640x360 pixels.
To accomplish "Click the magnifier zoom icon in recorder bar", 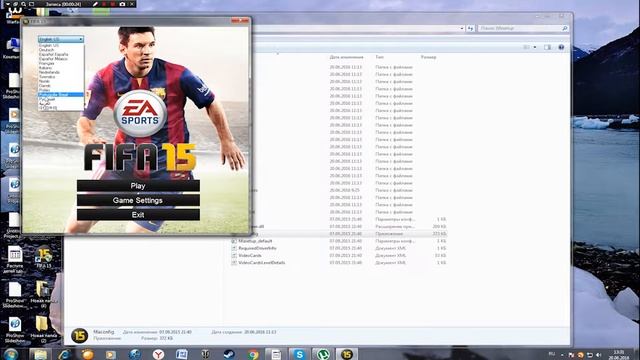I will click(24, 4).
